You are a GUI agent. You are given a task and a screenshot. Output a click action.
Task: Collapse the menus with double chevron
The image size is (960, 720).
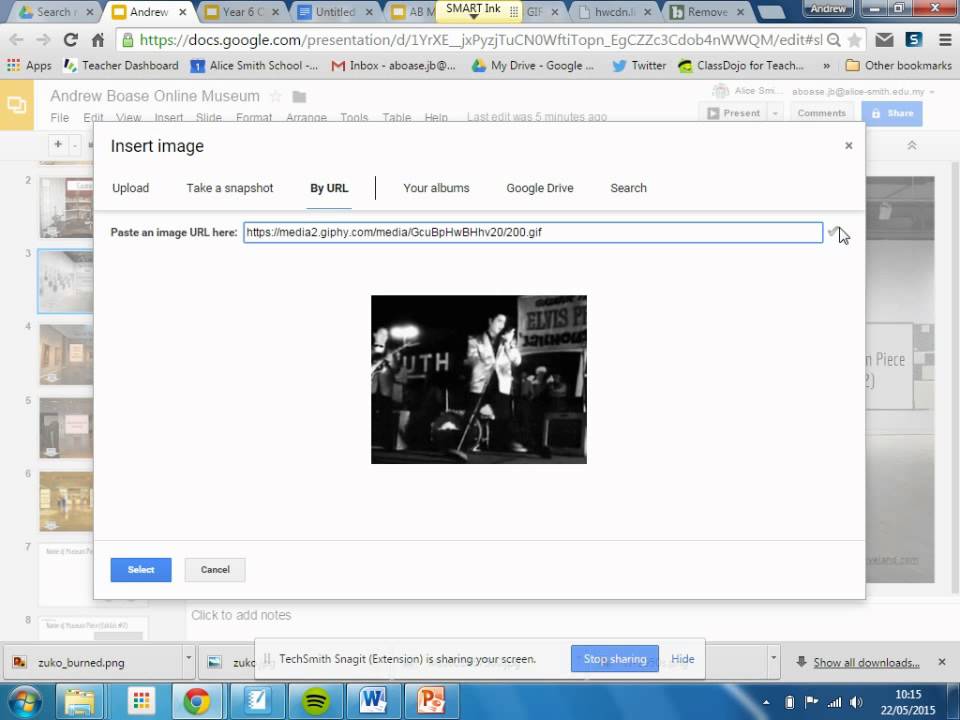(912, 146)
